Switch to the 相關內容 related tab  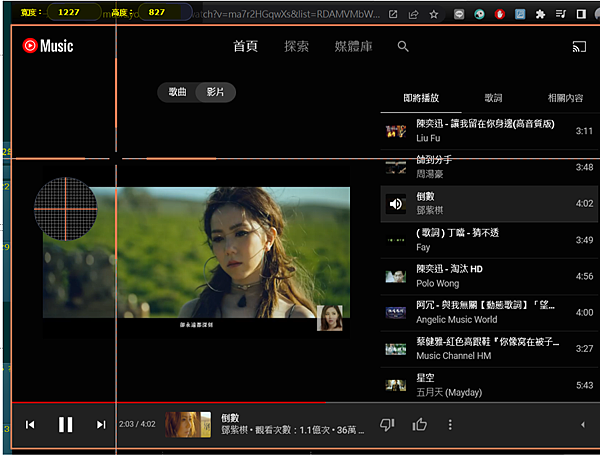tap(565, 98)
